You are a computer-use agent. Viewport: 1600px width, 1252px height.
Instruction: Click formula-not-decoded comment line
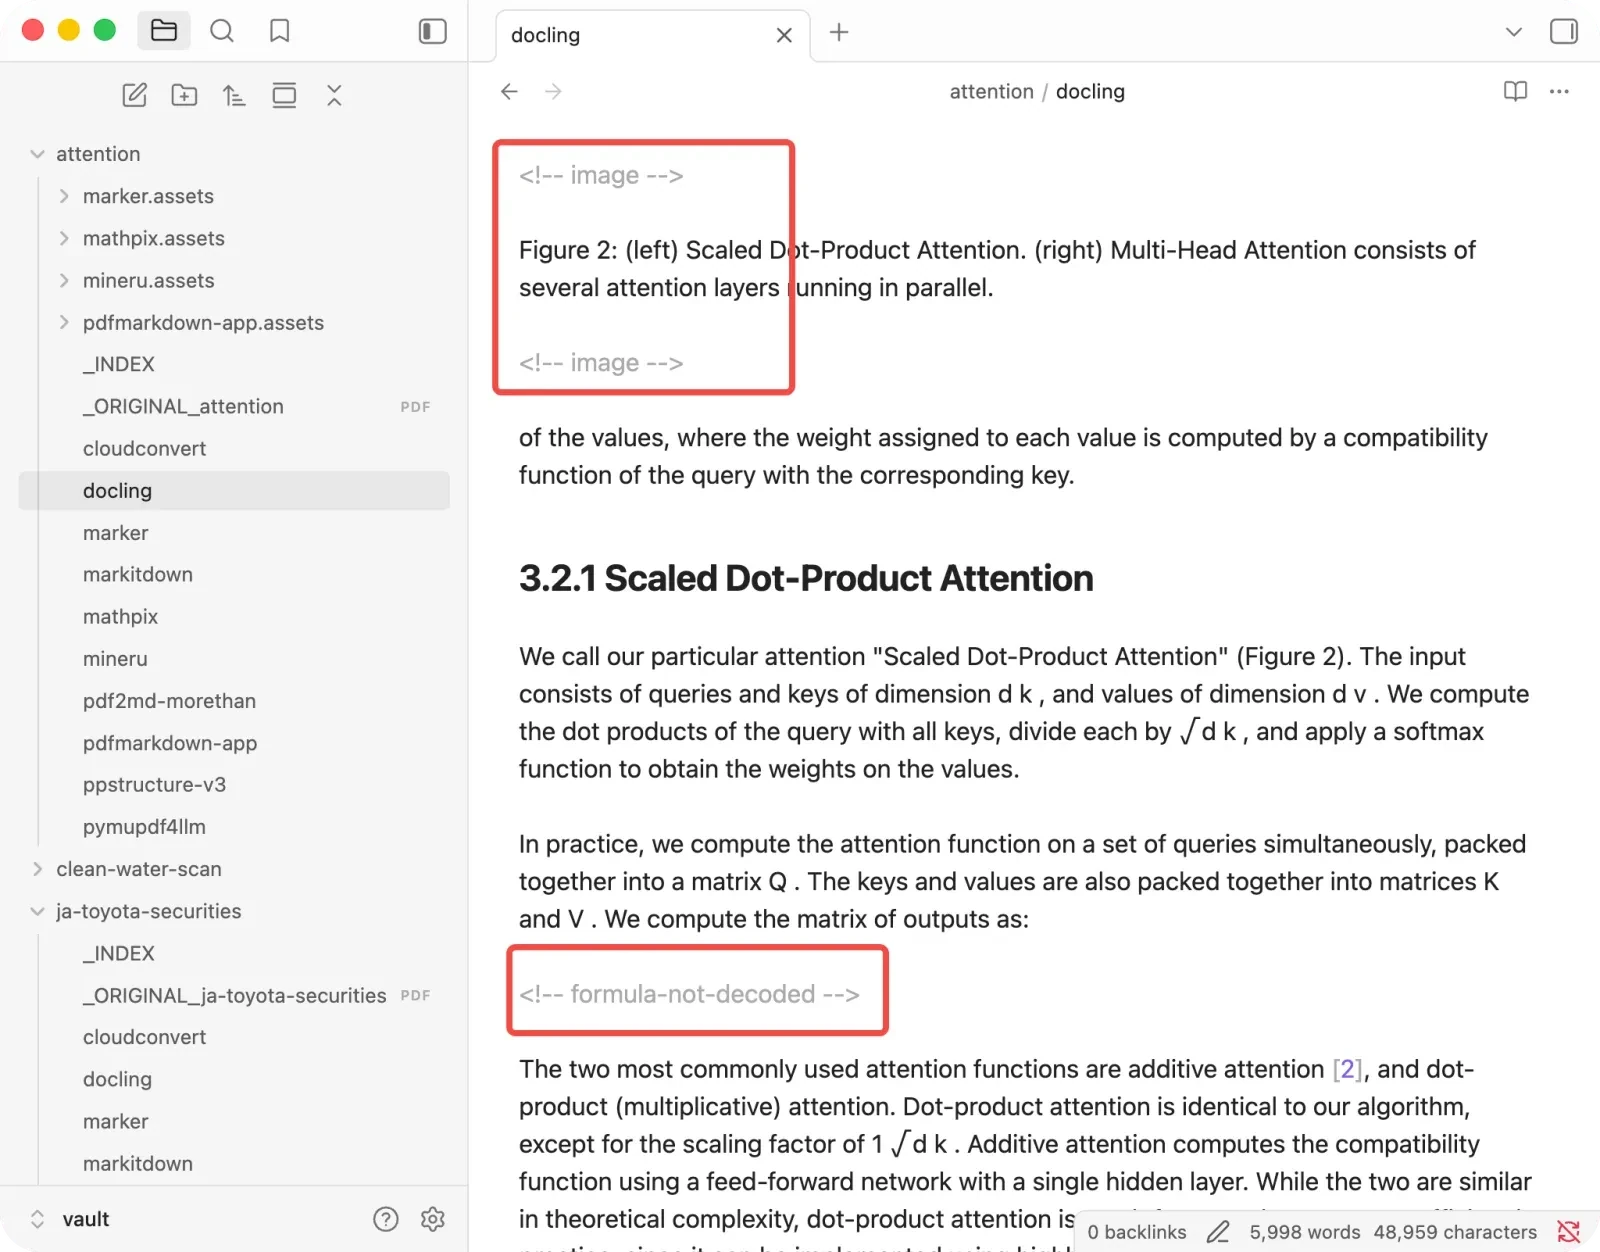coord(689,994)
